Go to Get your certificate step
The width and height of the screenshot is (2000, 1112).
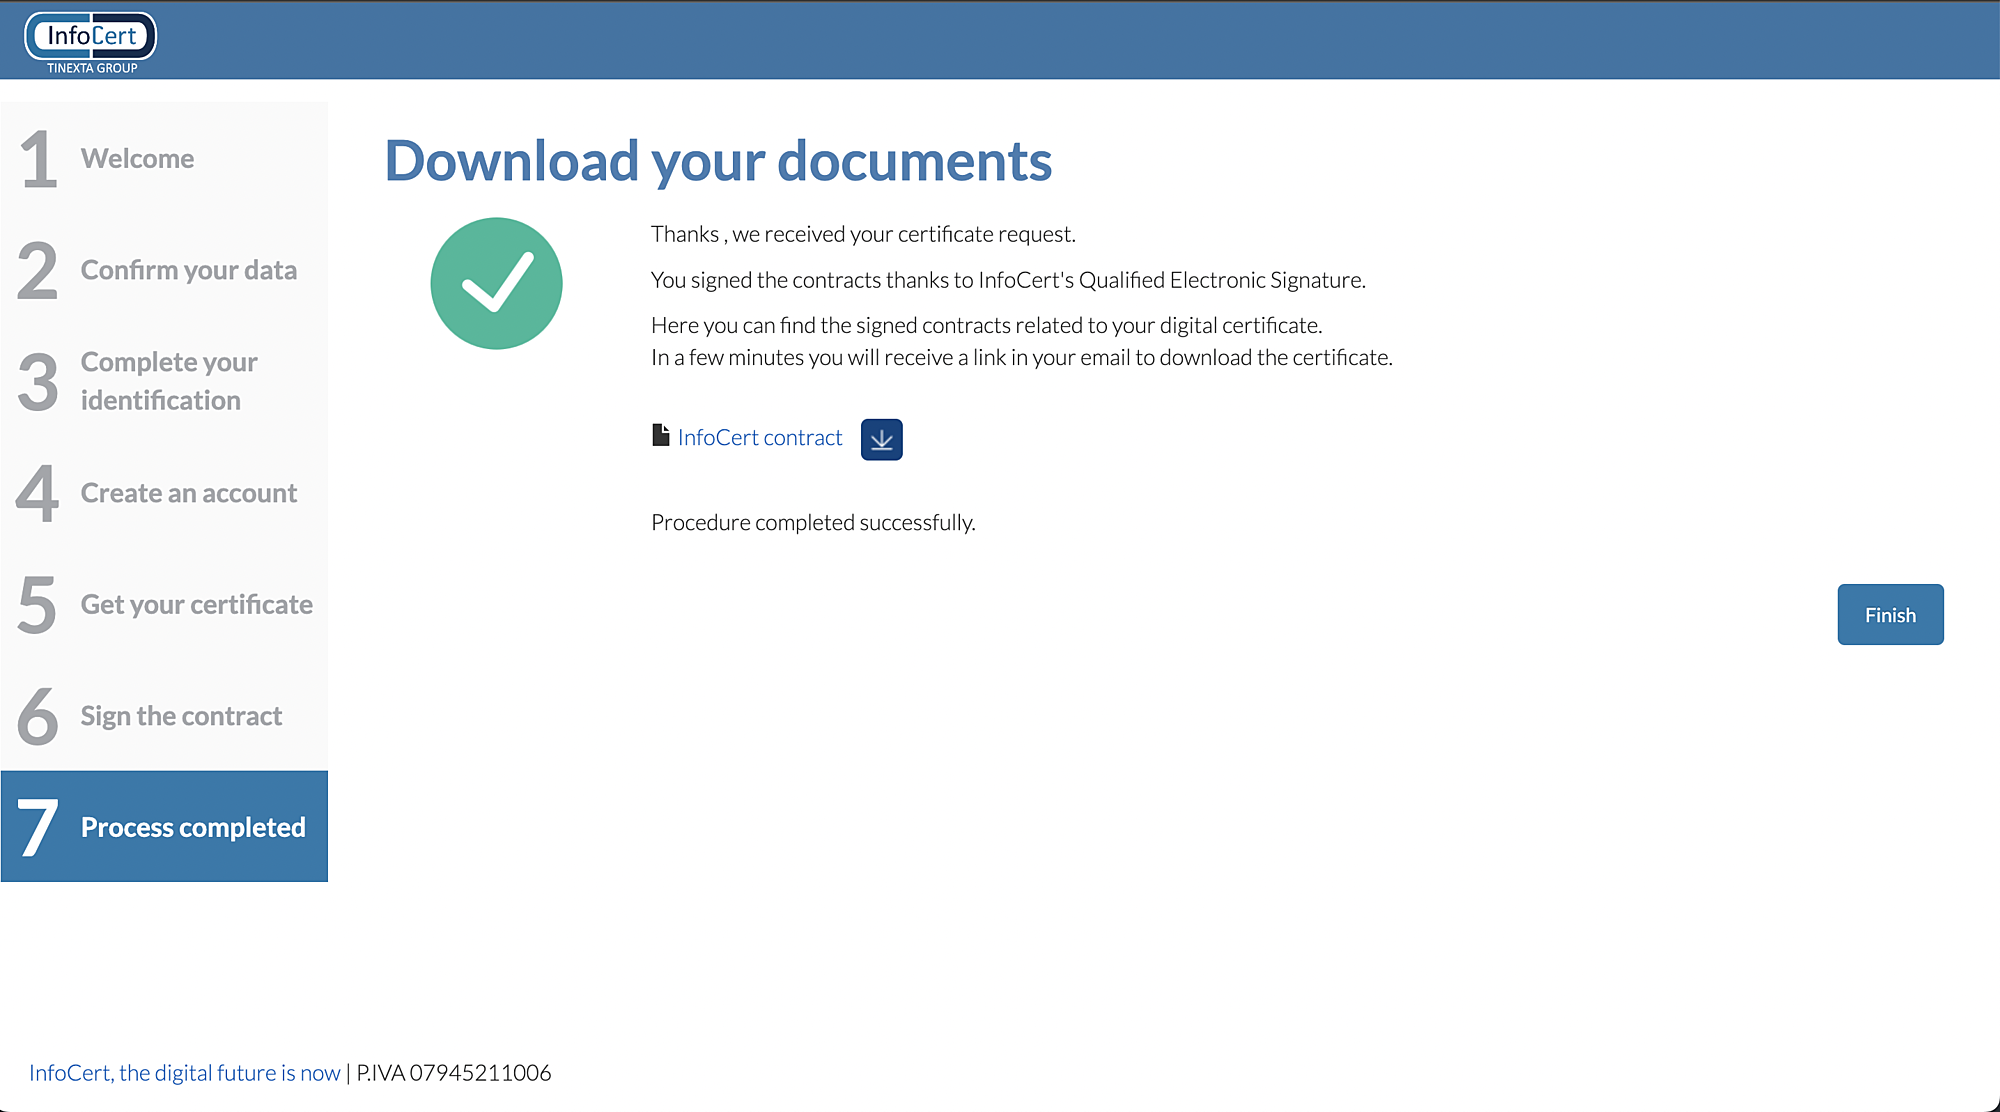coord(196,605)
